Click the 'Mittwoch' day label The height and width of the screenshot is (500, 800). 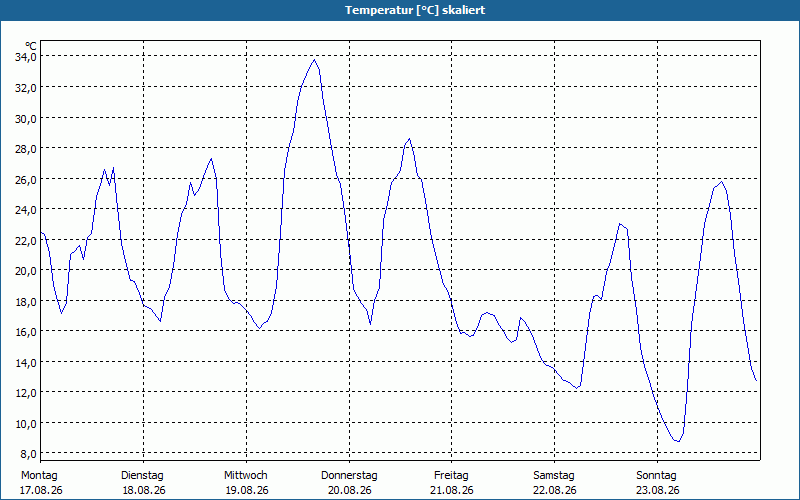(x=245, y=476)
